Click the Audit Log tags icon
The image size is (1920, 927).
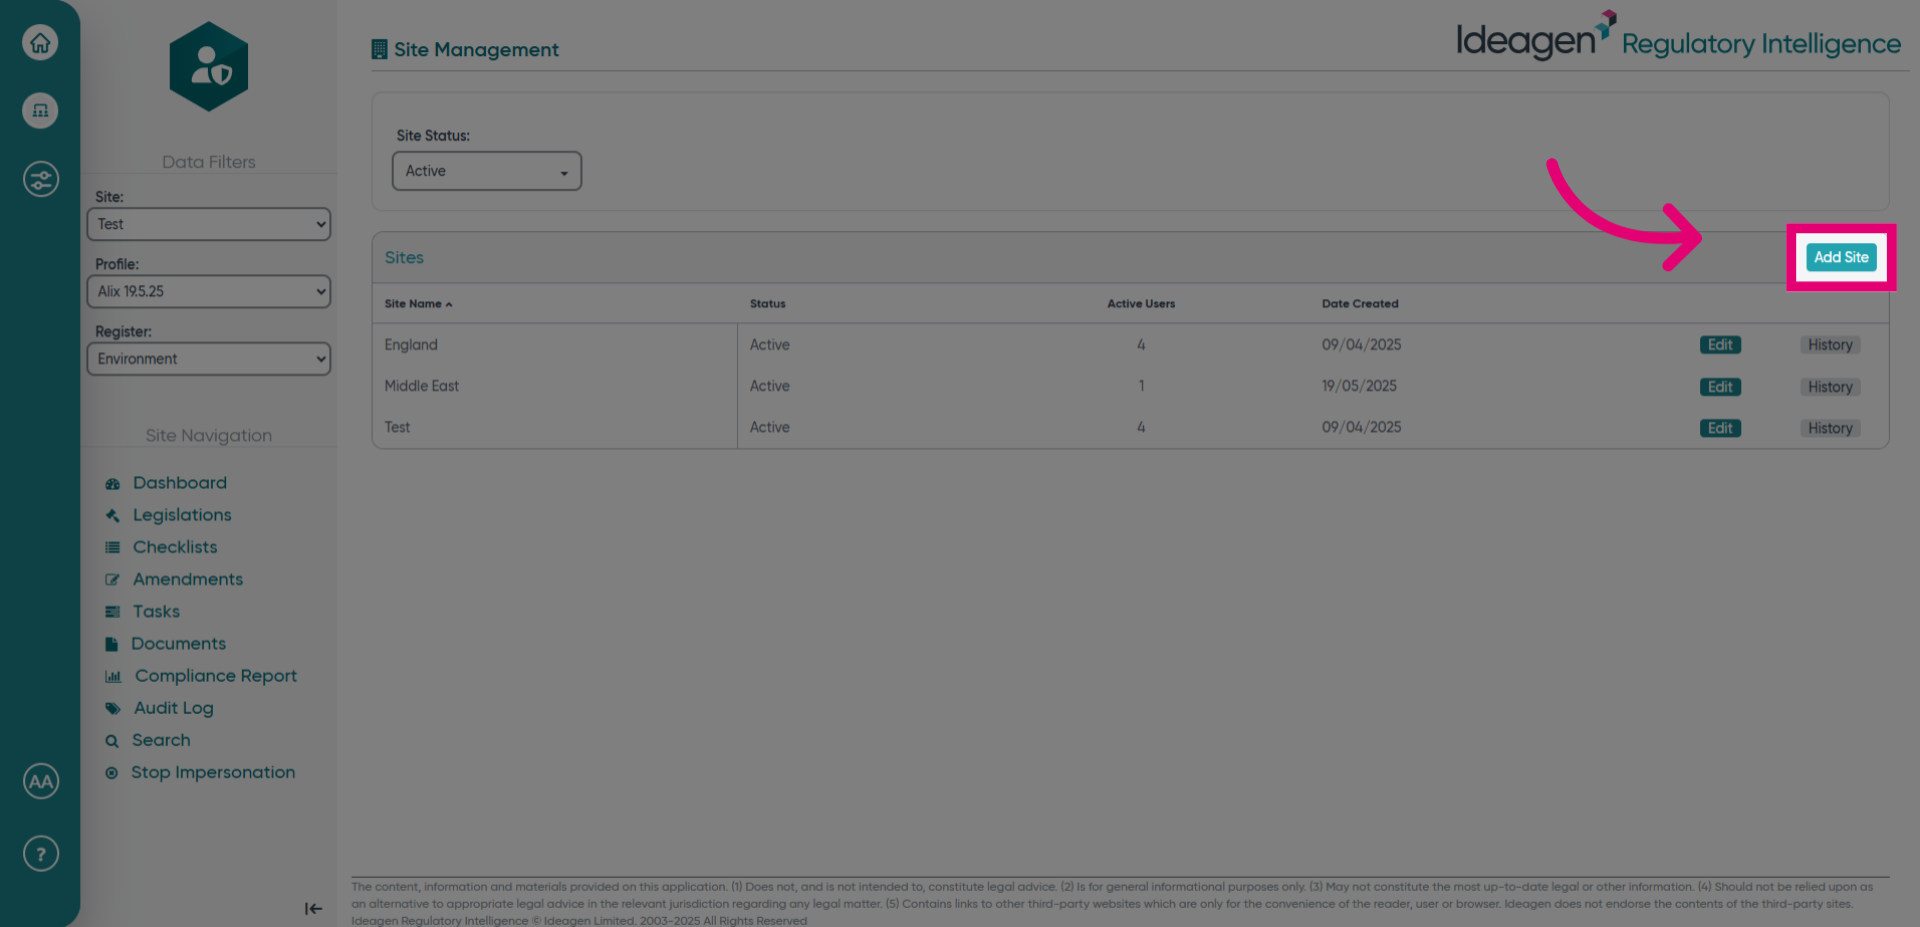(112, 708)
